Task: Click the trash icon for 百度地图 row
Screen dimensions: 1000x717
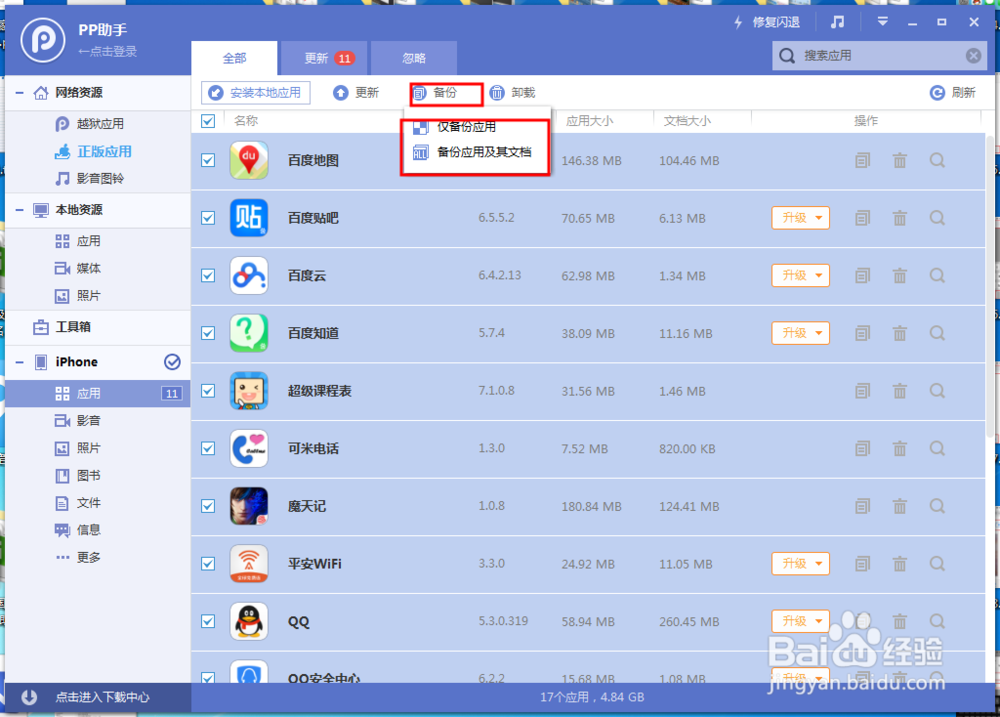Action: click(900, 160)
